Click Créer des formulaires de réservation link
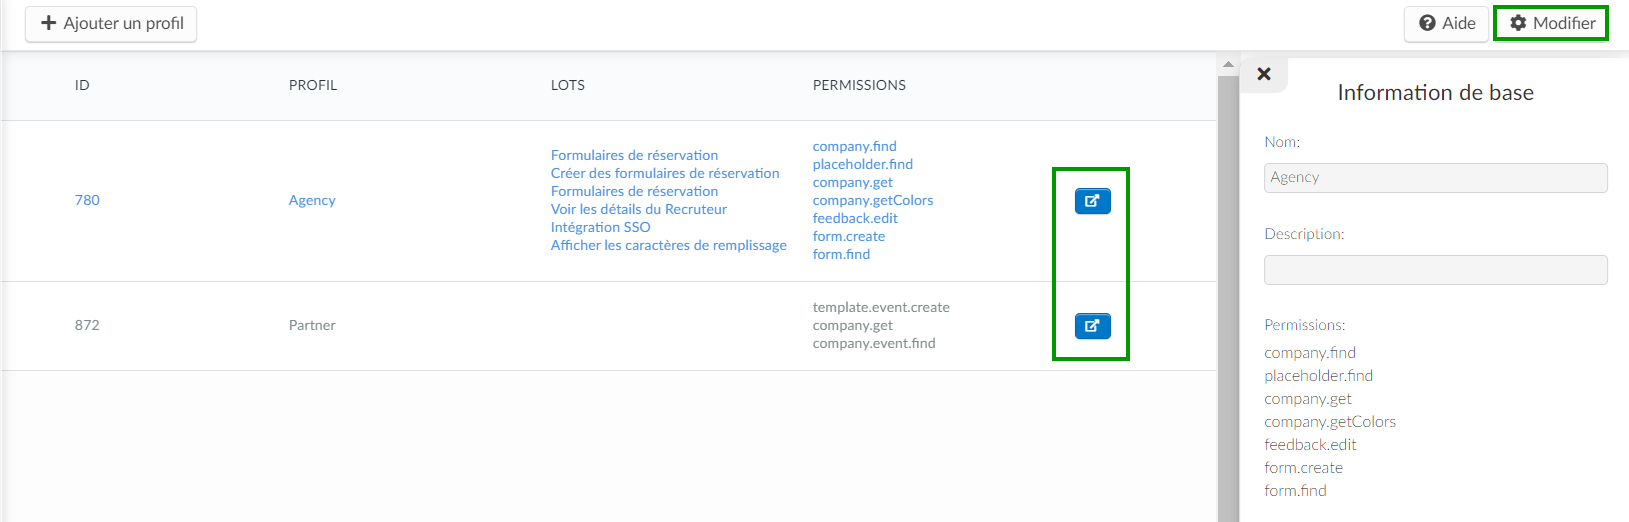 (x=665, y=173)
